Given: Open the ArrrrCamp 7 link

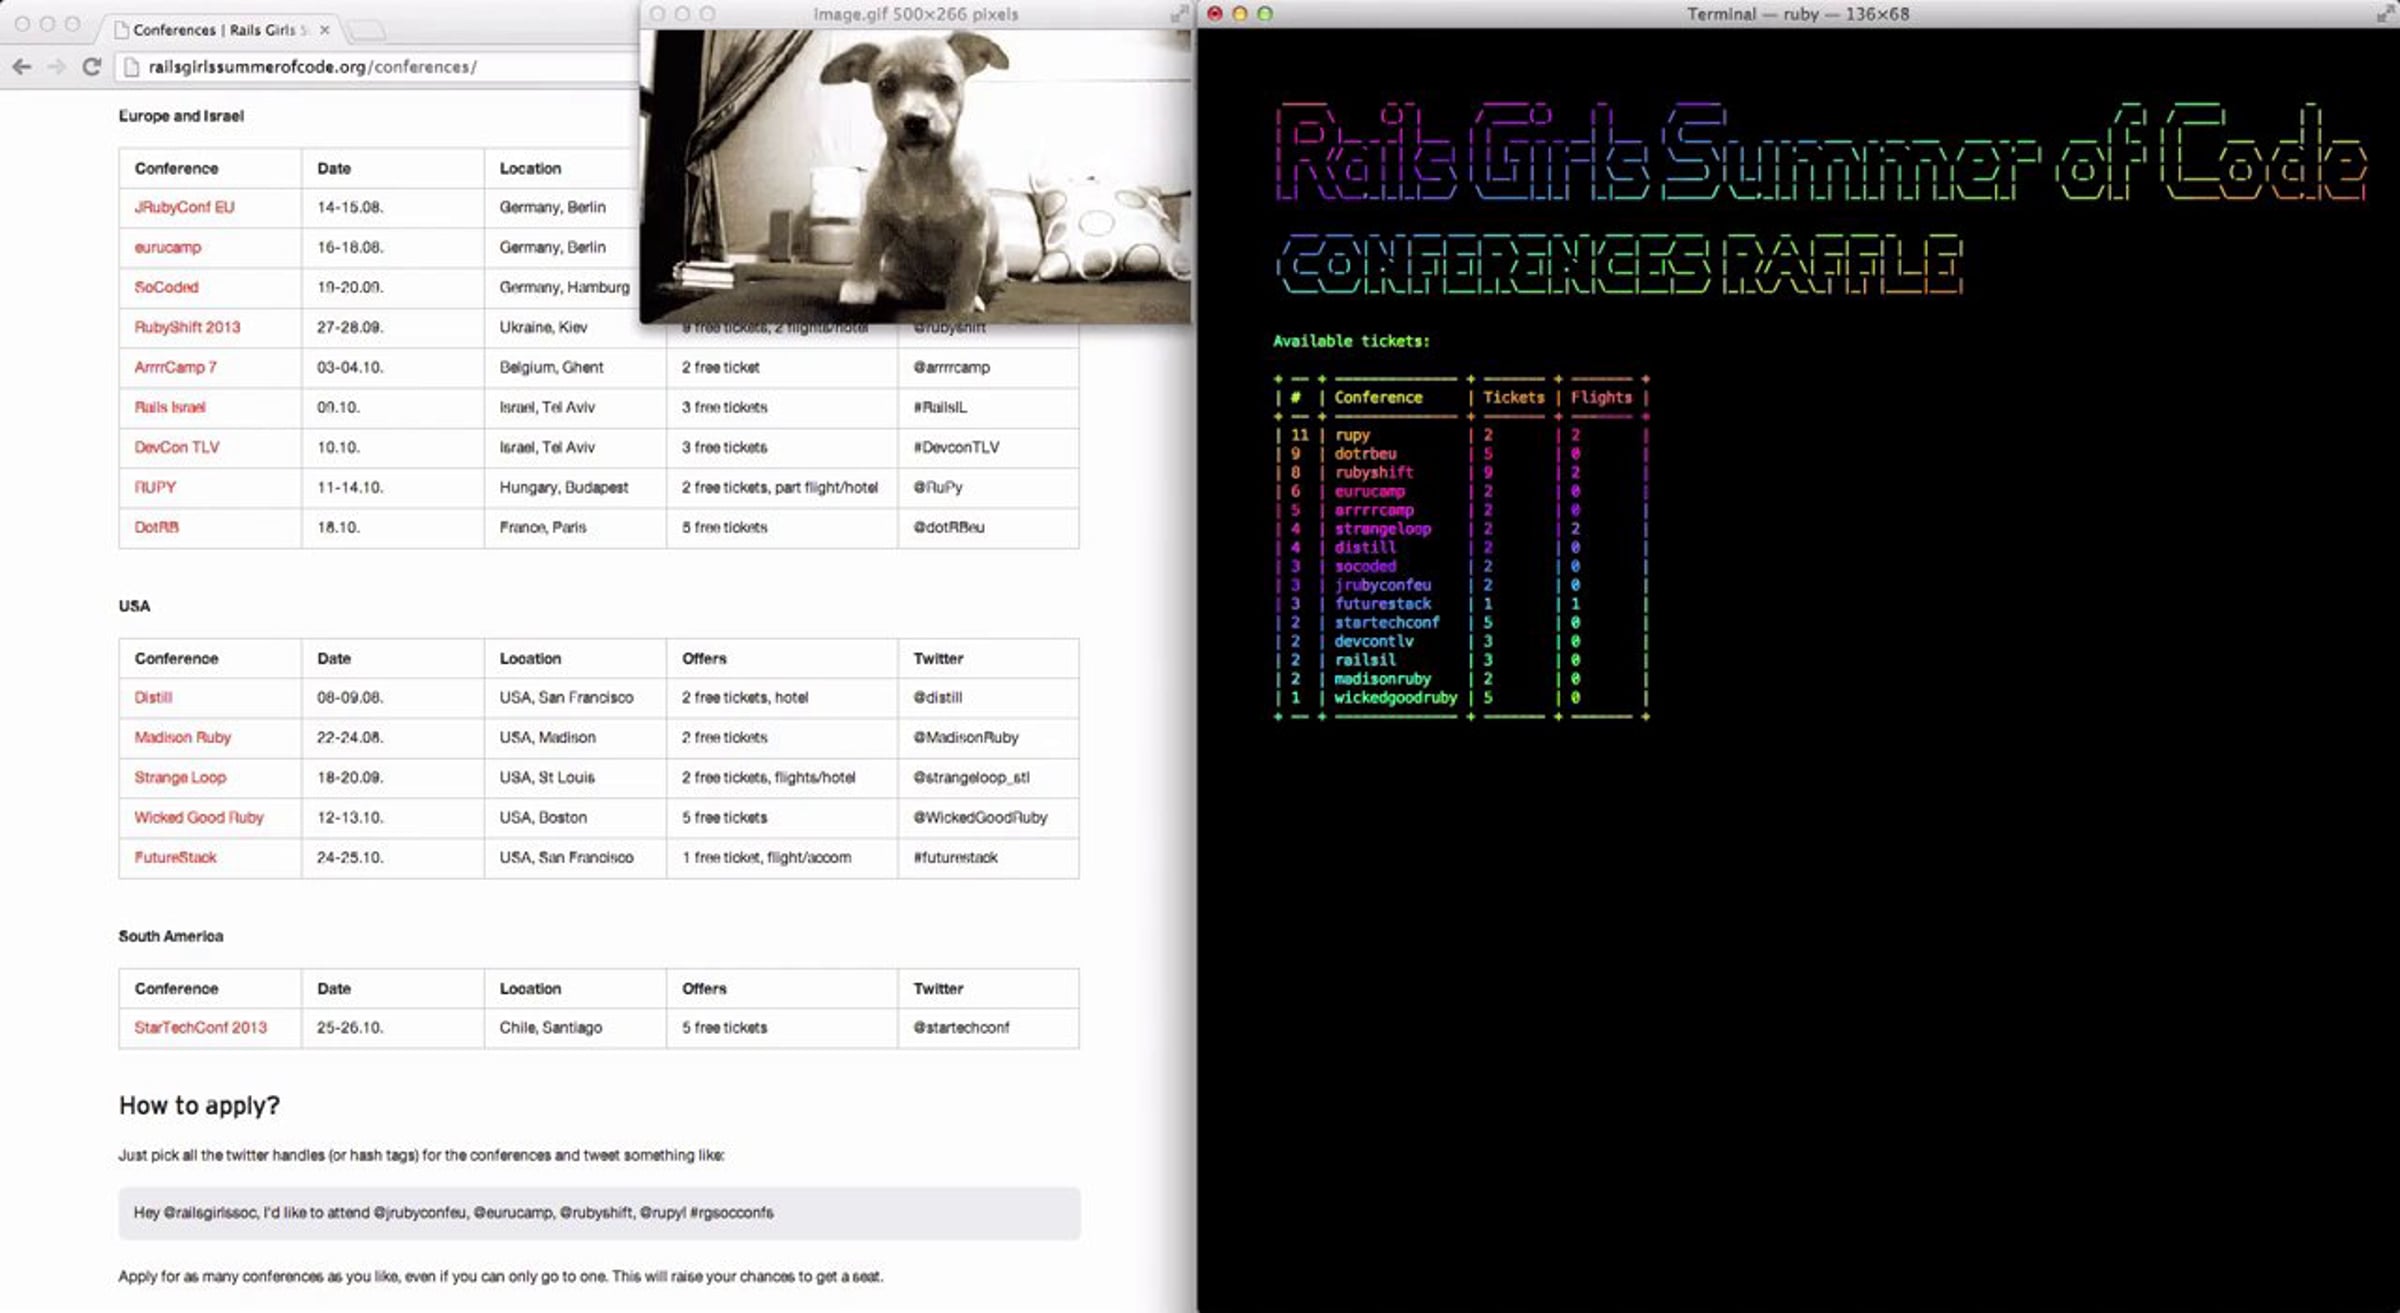Looking at the screenshot, I should click(175, 367).
